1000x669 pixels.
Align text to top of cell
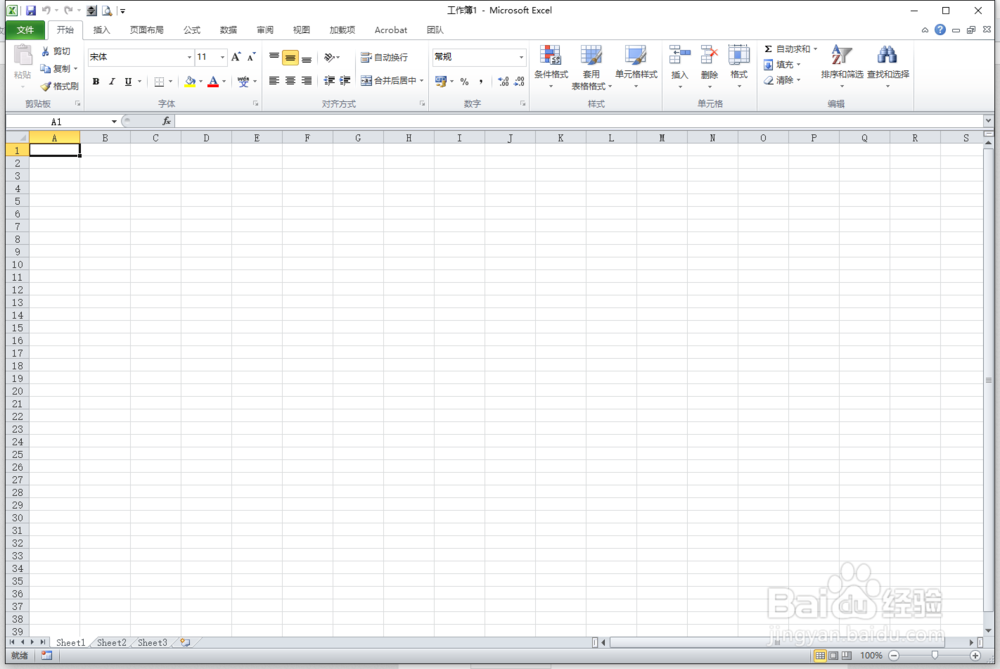274,57
